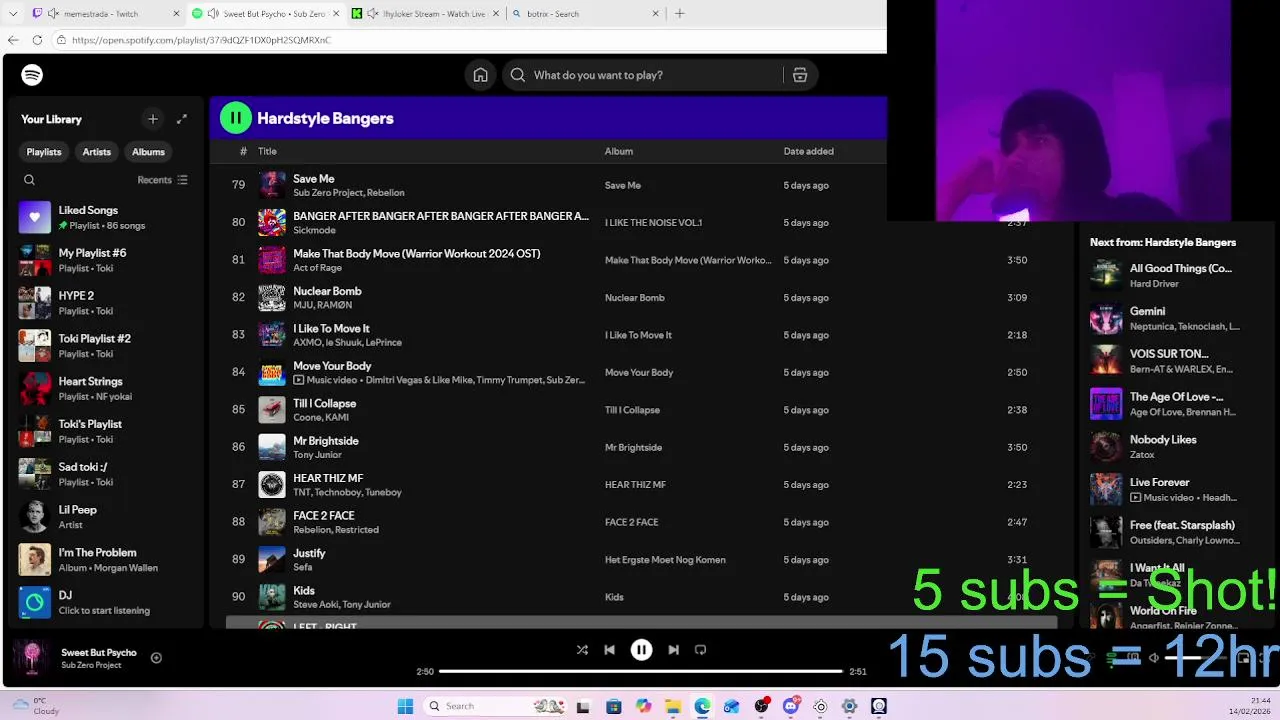Toggle shuffle in the player bar
The height and width of the screenshot is (720, 1280).
click(x=582, y=650)
